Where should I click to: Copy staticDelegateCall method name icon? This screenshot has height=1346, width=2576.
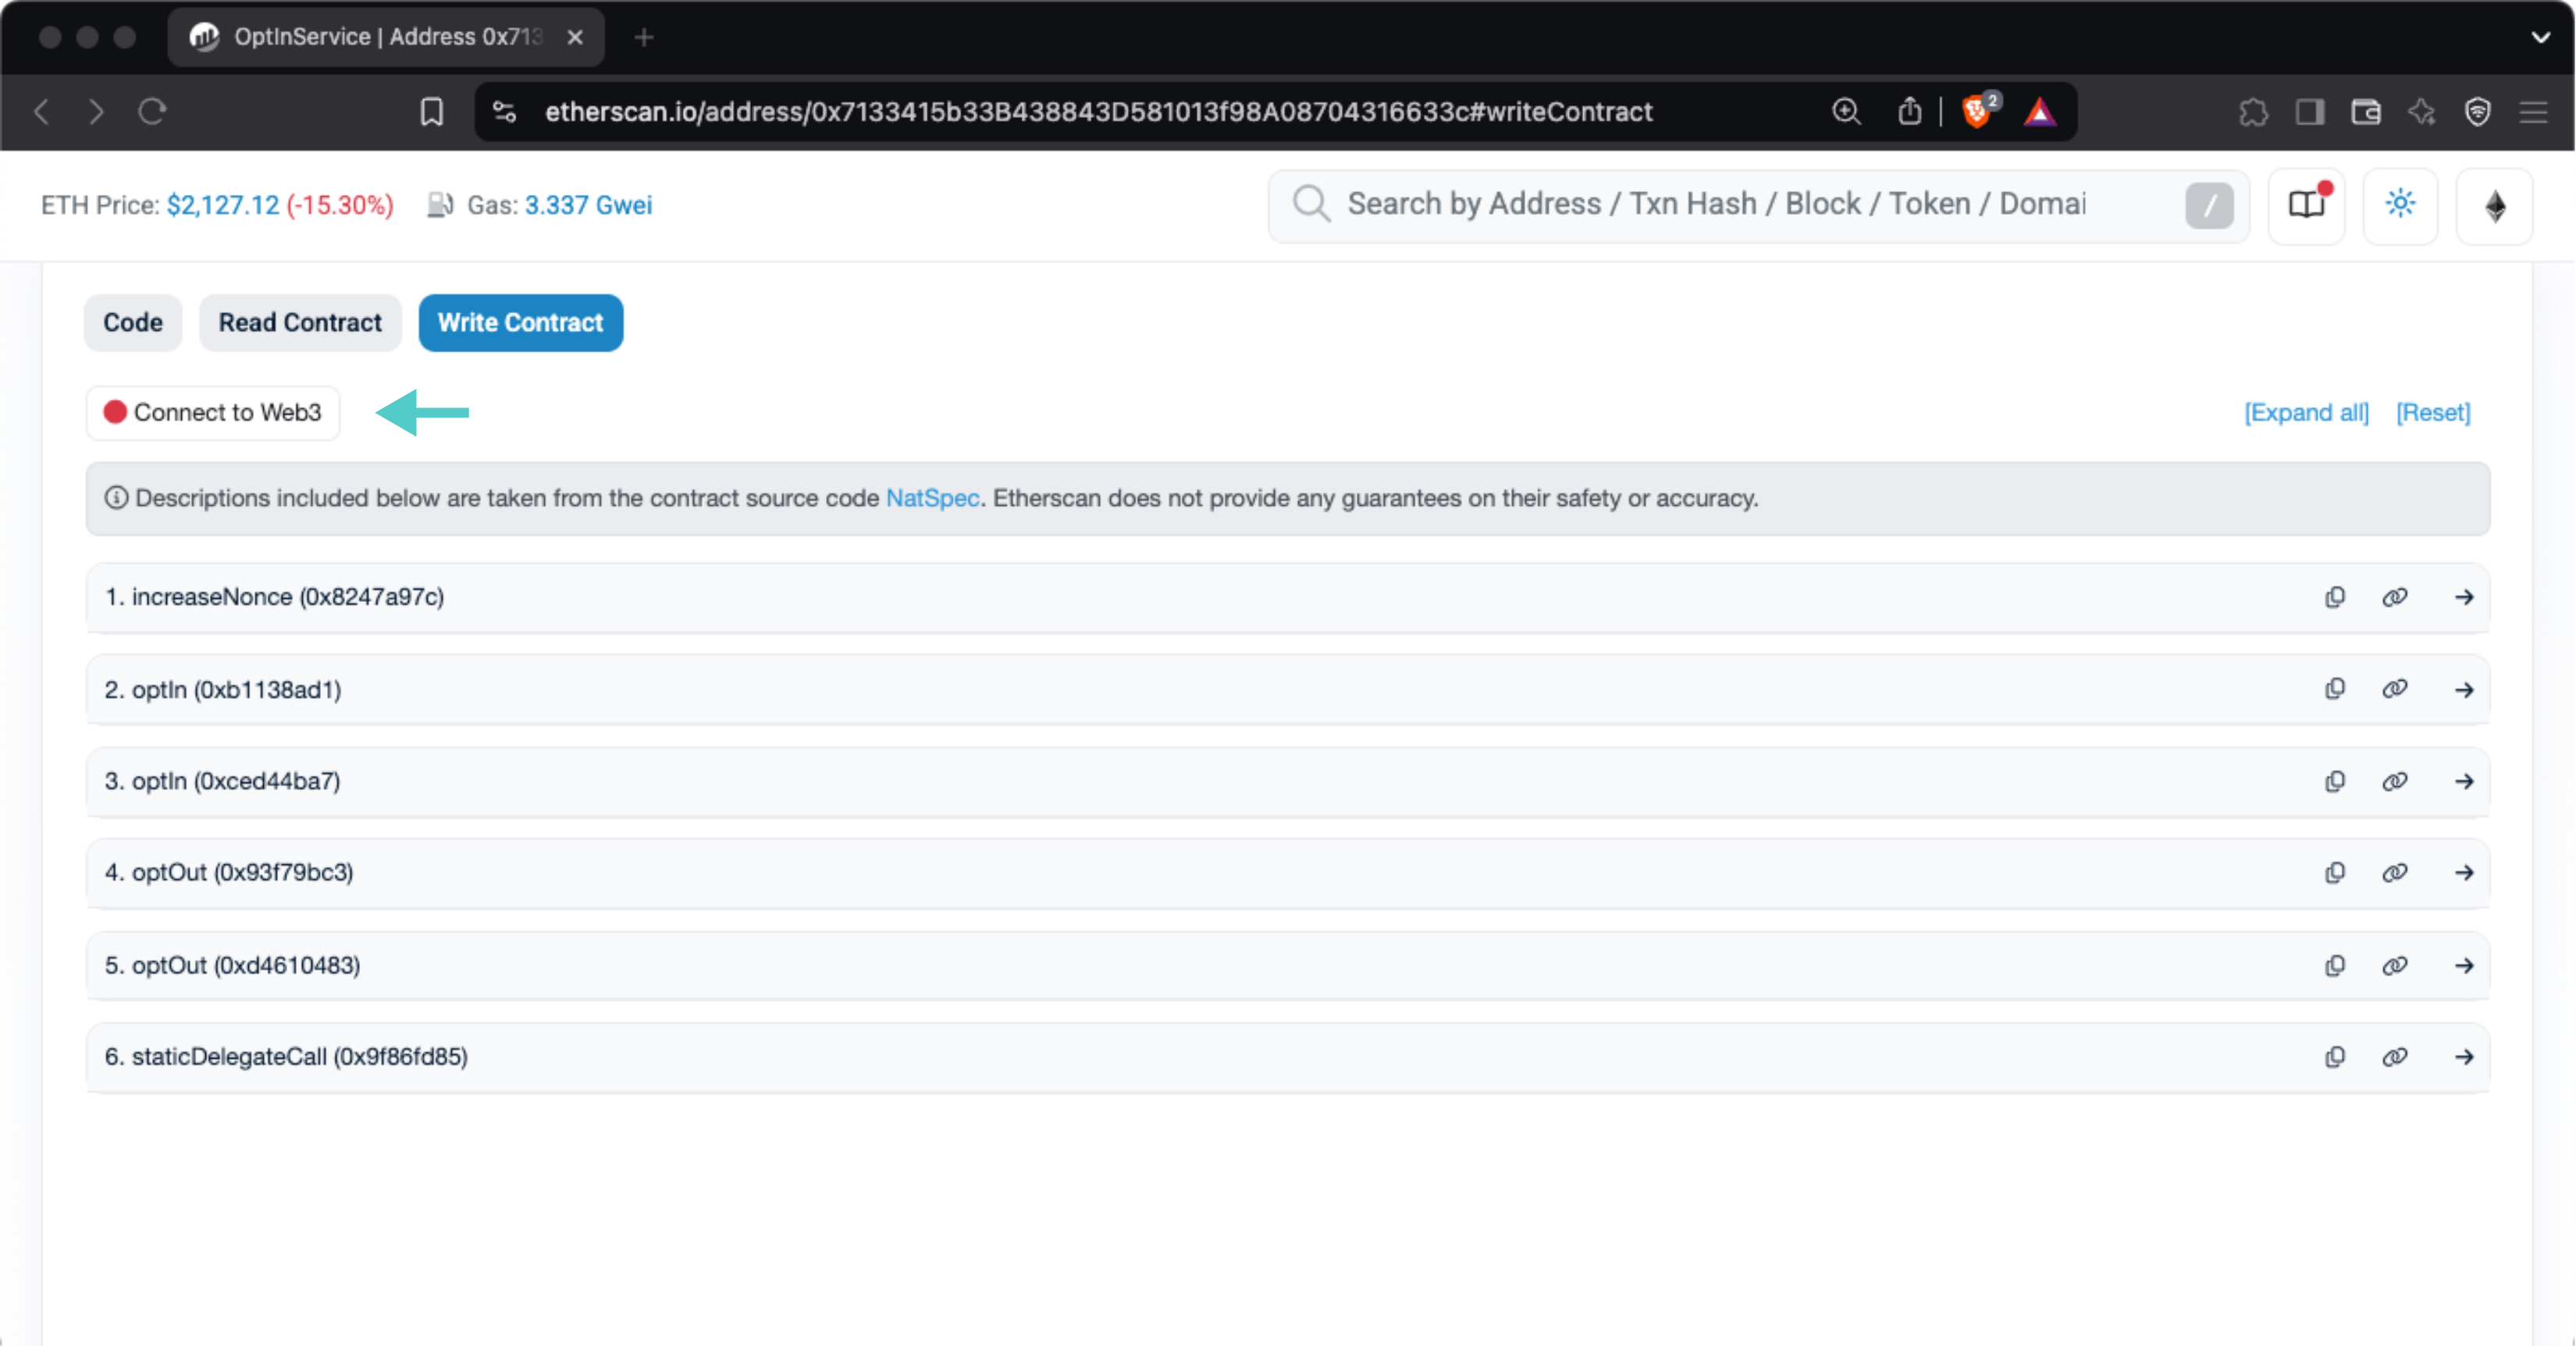2335,1057
